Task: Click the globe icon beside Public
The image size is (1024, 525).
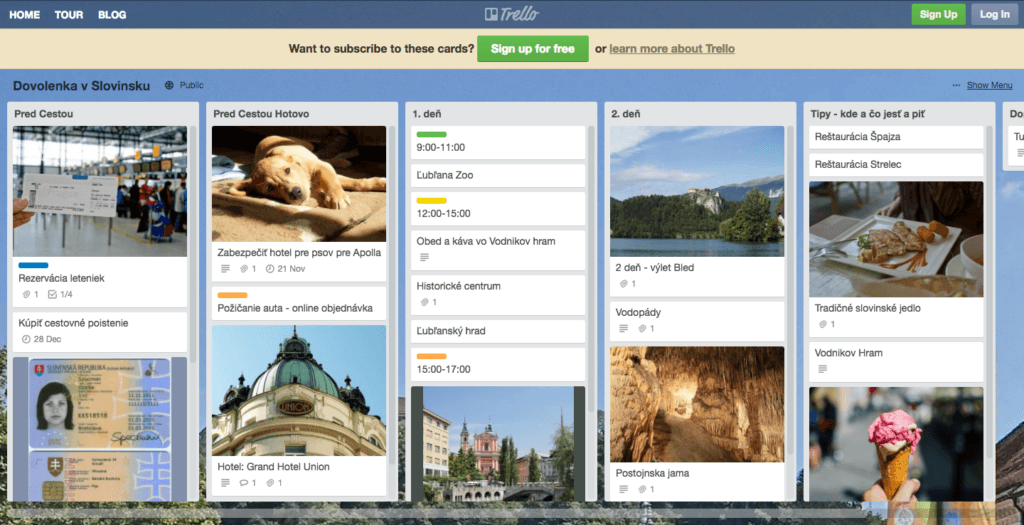Action: pos(169,86)
